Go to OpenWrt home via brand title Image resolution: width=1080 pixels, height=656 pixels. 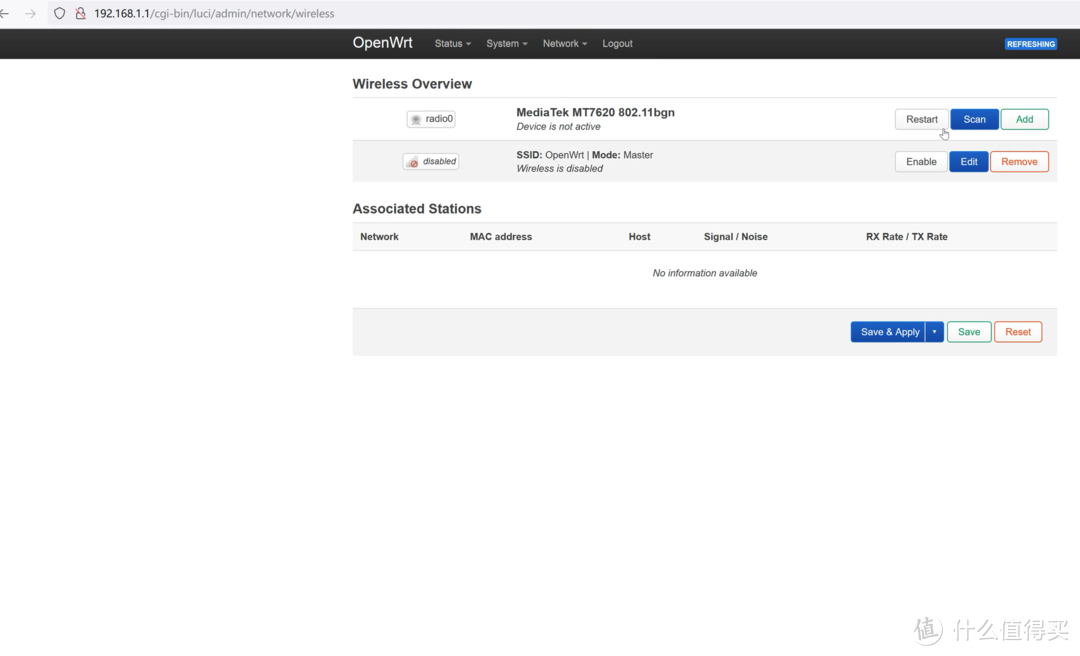(x=382, y=43)
